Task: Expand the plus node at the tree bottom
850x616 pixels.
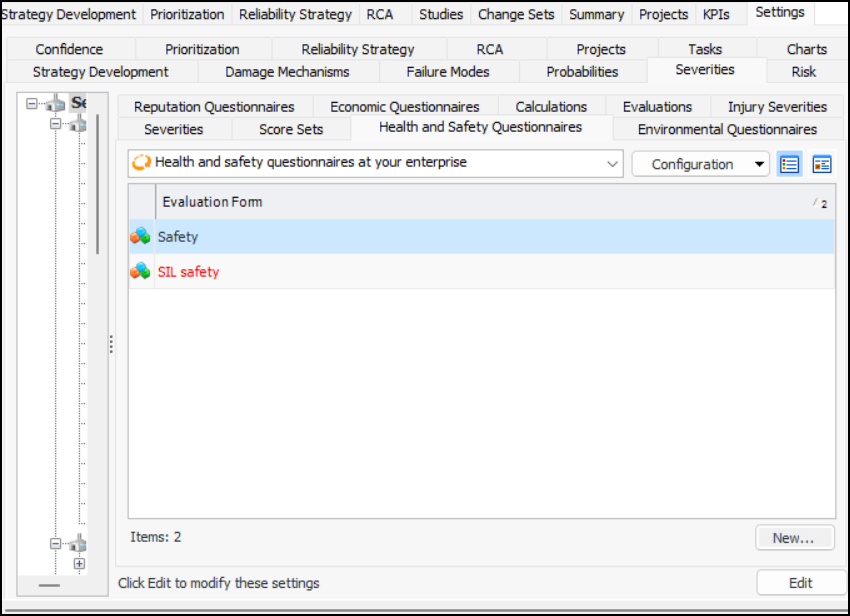Action: point(79,563)
